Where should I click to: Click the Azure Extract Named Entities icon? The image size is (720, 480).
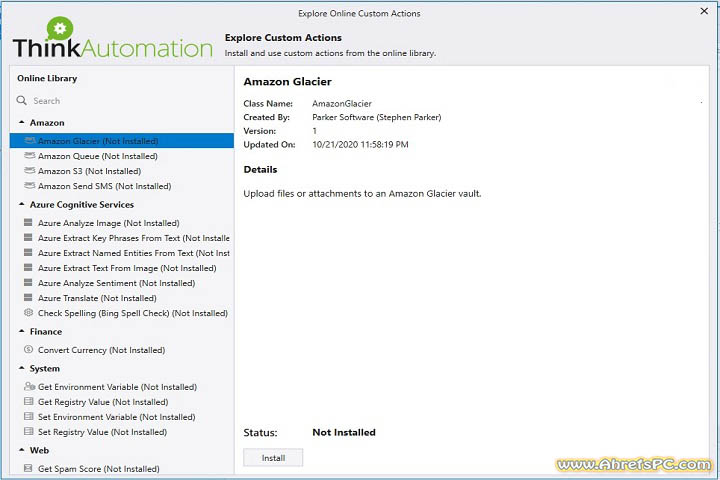click(x=28, y=253)
